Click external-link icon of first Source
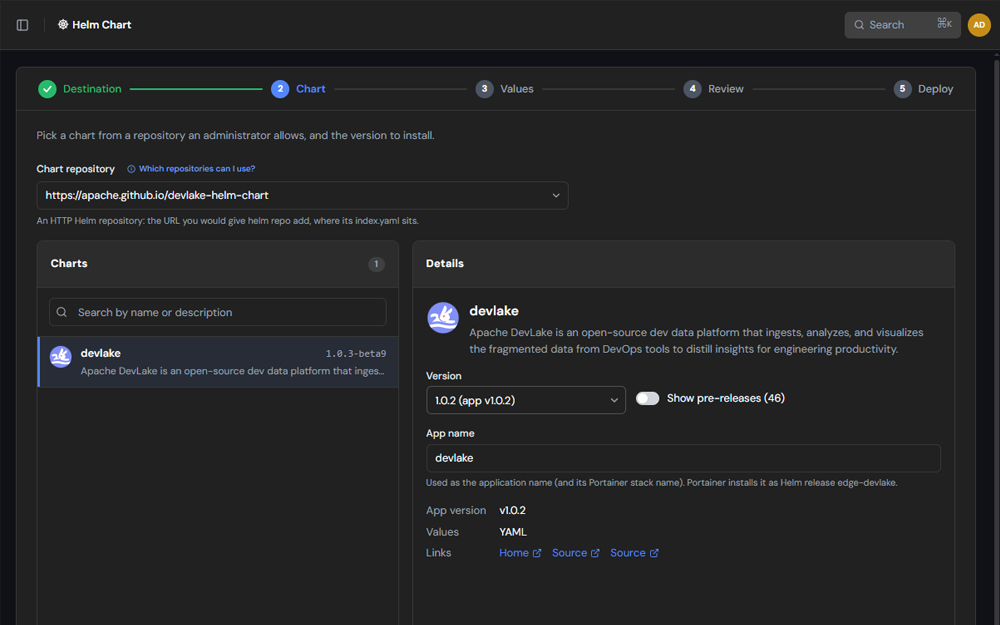The height and width of the screenshot is (625, 1000). pyautogui.click(x=595, y=554)
